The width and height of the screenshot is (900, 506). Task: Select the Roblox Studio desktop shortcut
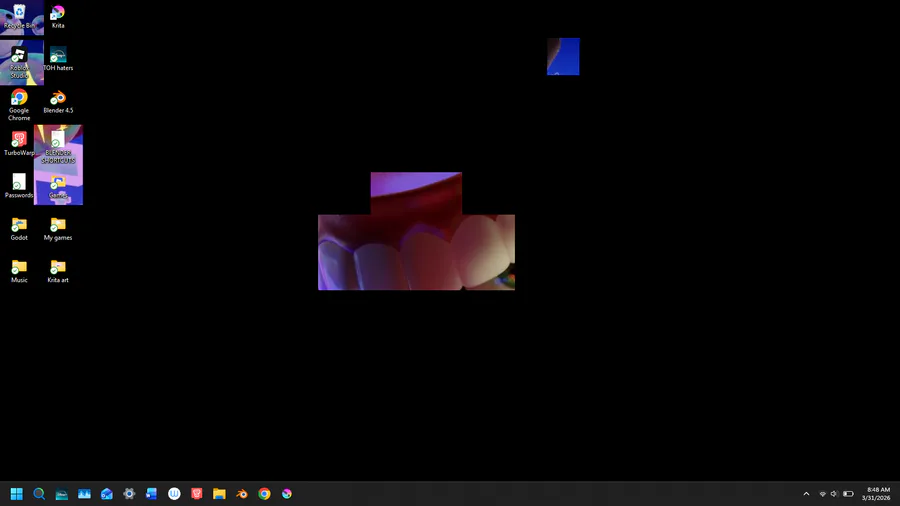(x=19, y=63)
